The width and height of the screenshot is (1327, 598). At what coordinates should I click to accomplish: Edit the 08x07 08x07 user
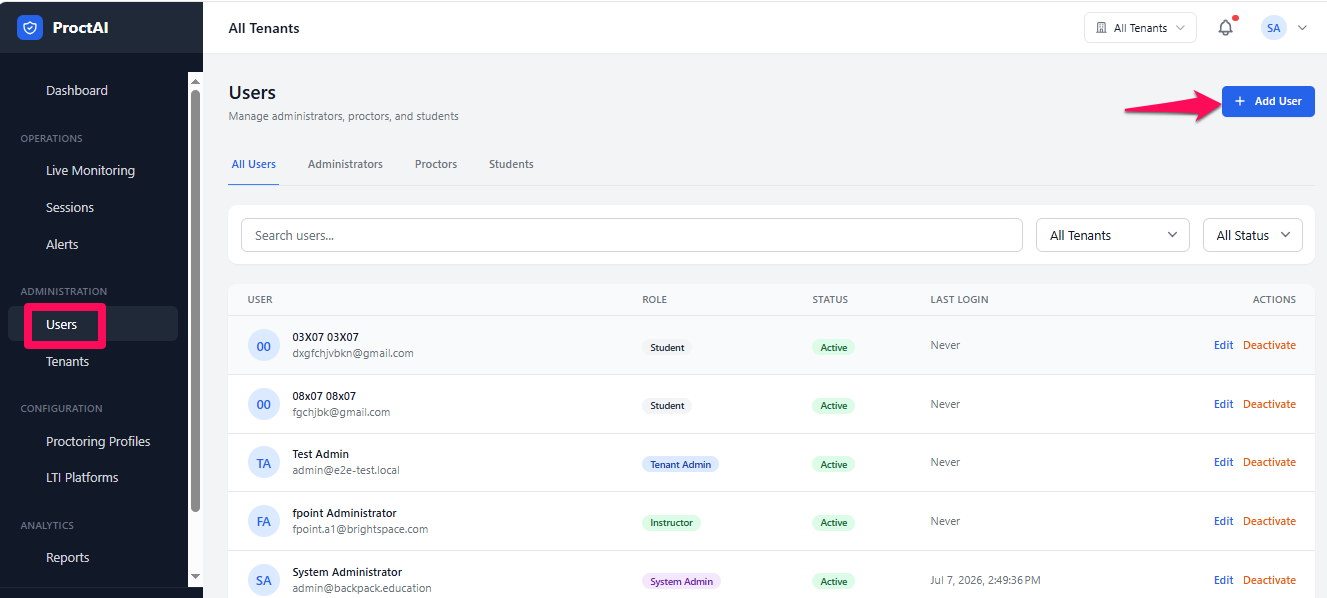pos(1223,404)
